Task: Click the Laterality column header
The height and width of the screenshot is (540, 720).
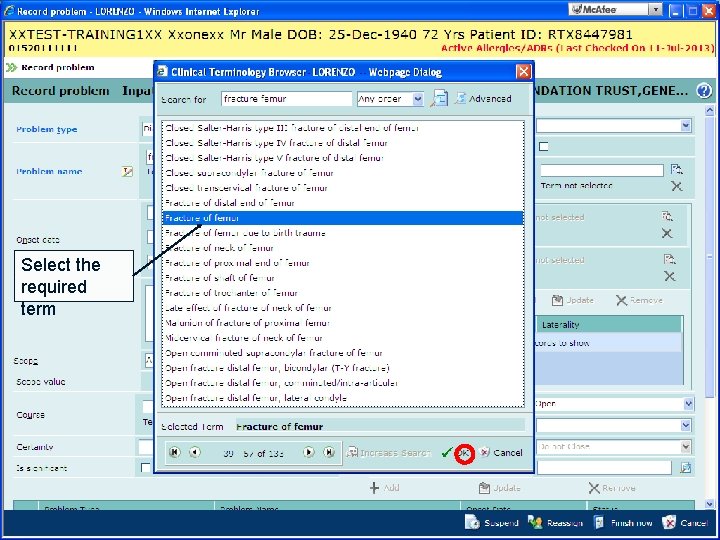Action: click(x=609, y=325)
